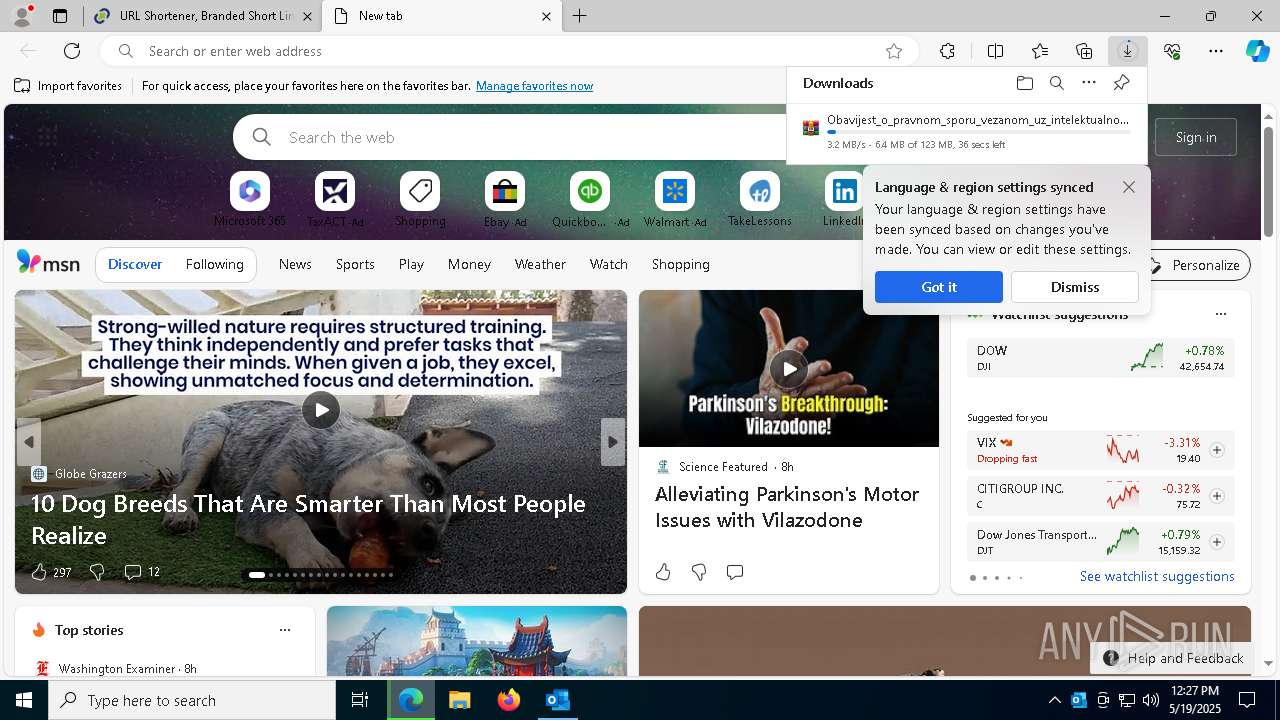Screen dimensions: 1280x720
Task: Click Import favorites
Action: 68,86
